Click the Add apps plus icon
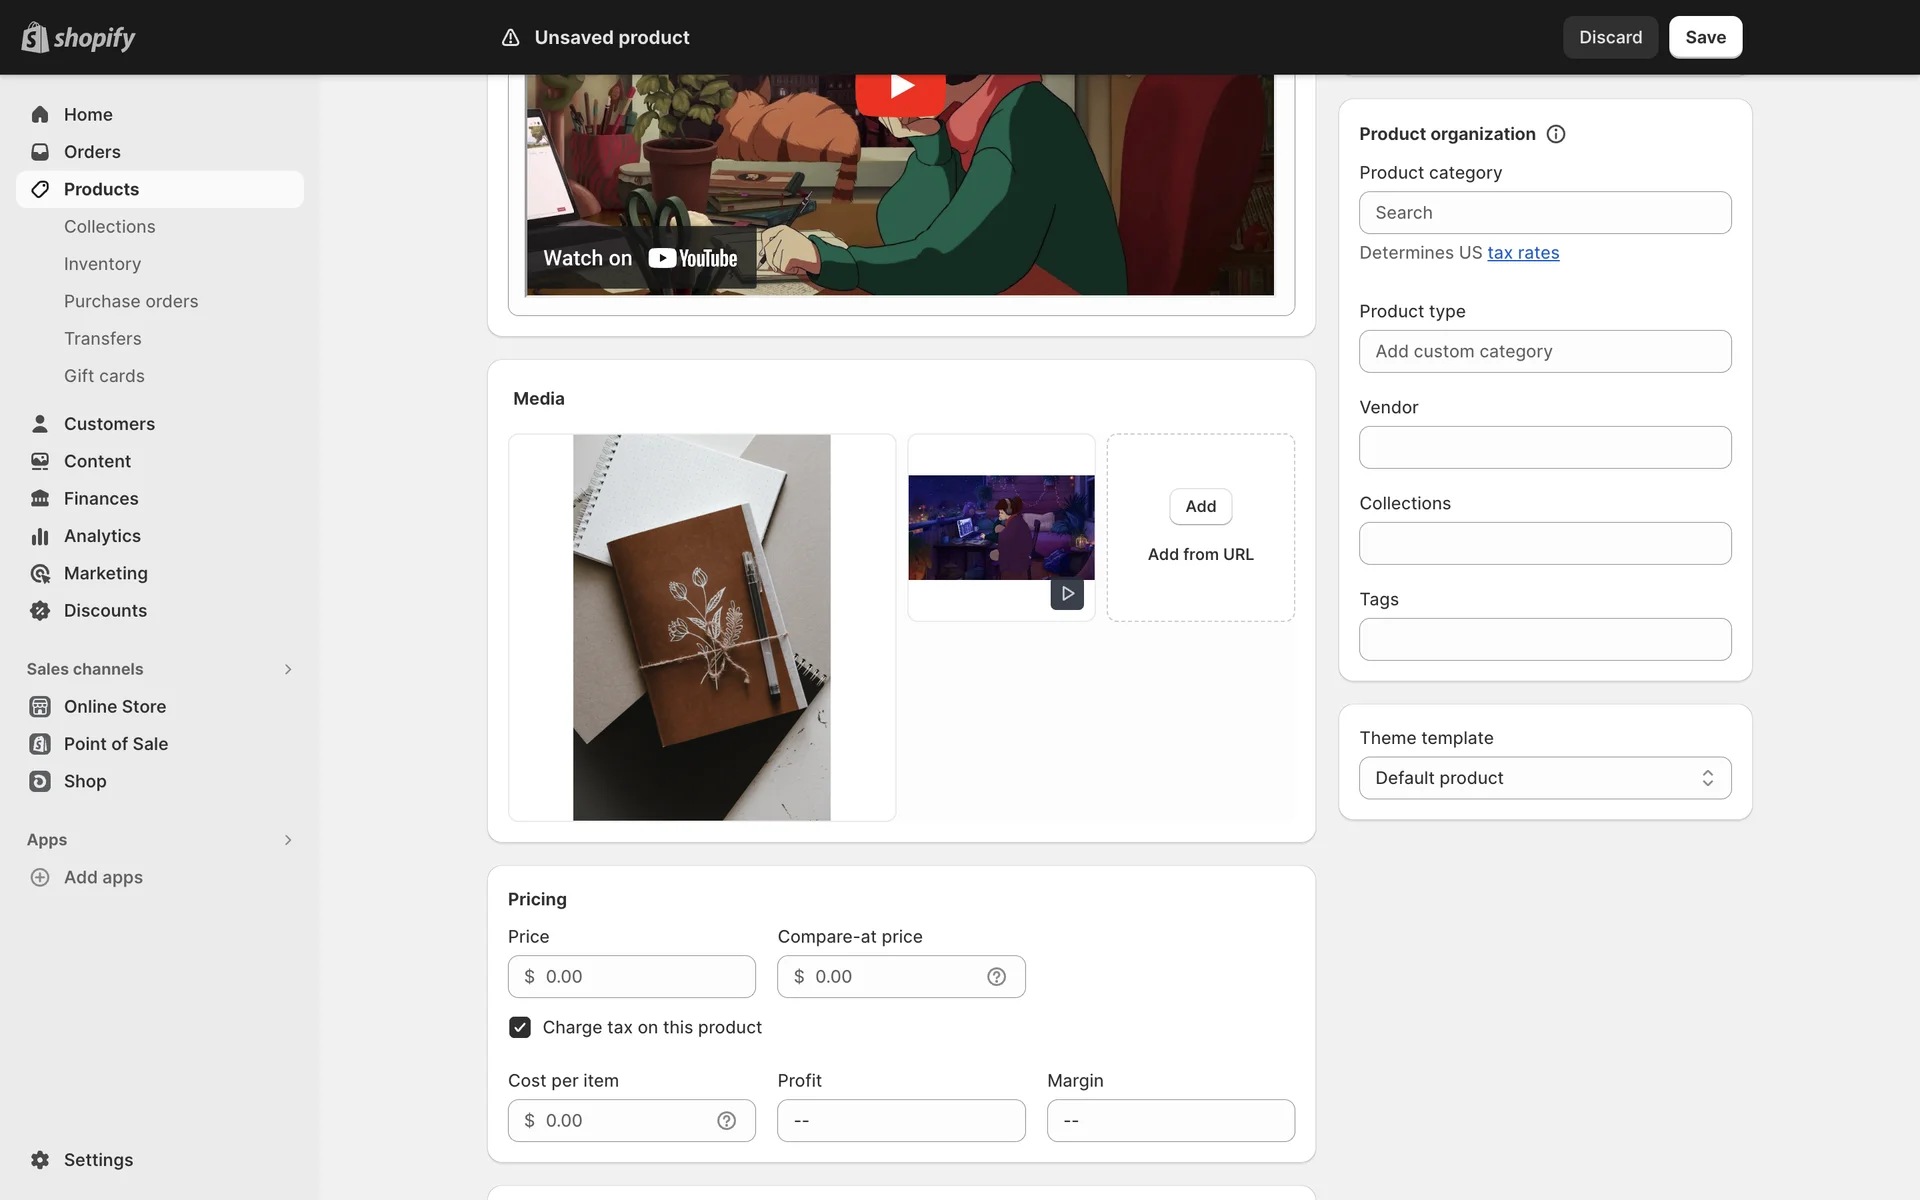1920x1200 pixels. click(40, 877)
